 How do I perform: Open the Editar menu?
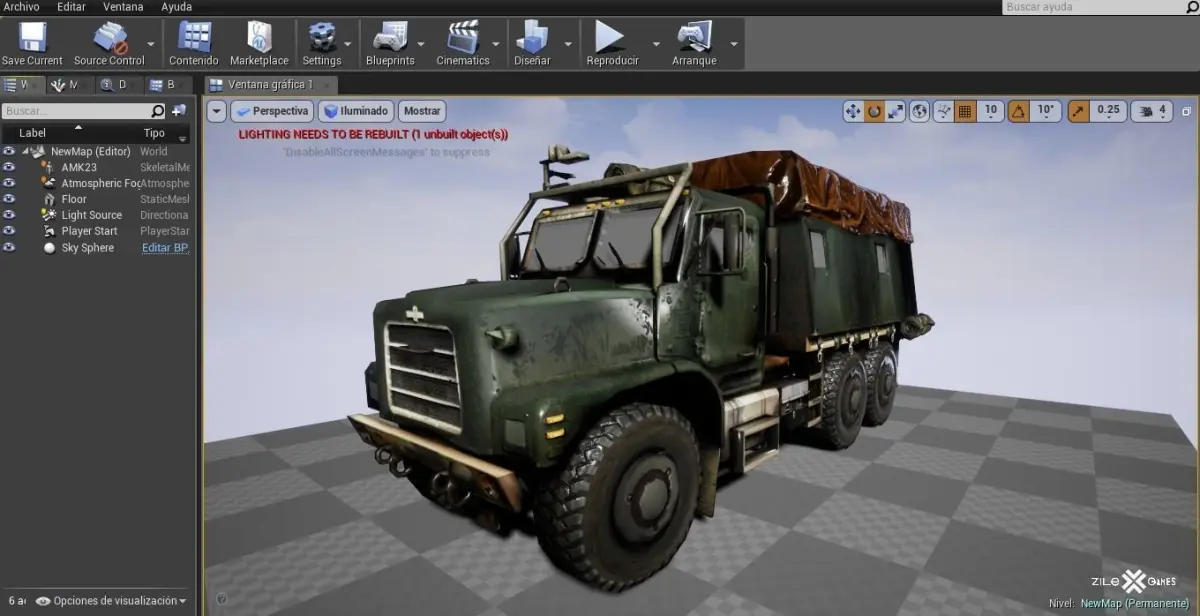[71, 7]
